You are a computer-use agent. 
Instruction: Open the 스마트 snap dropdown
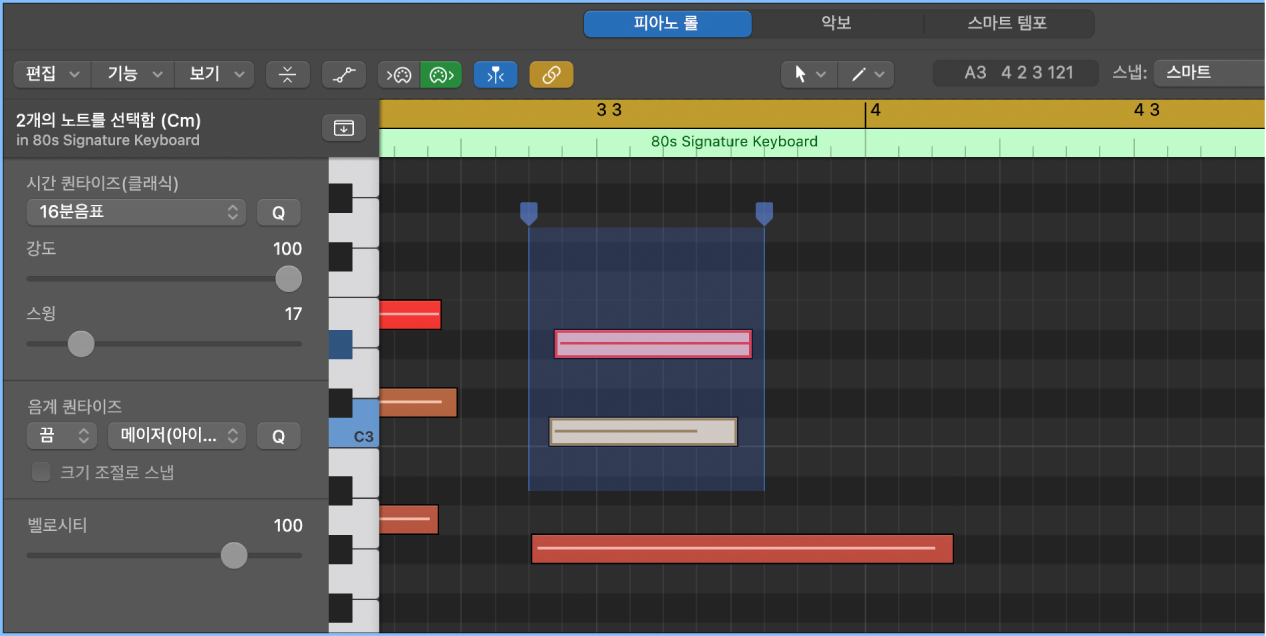click(1208, 73)
